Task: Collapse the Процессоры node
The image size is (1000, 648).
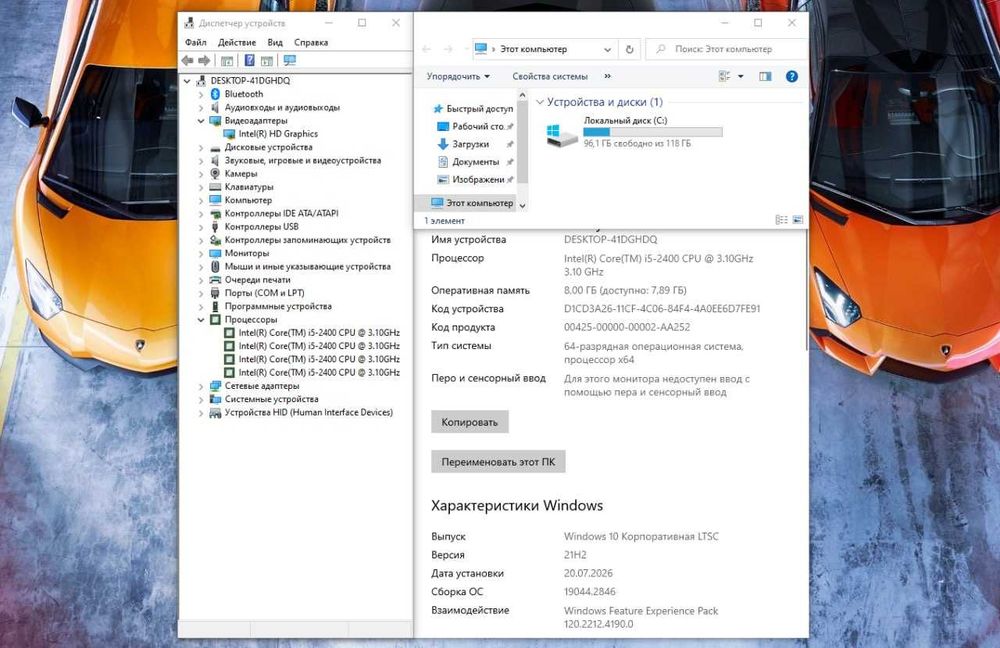Action: coord(201,320)
